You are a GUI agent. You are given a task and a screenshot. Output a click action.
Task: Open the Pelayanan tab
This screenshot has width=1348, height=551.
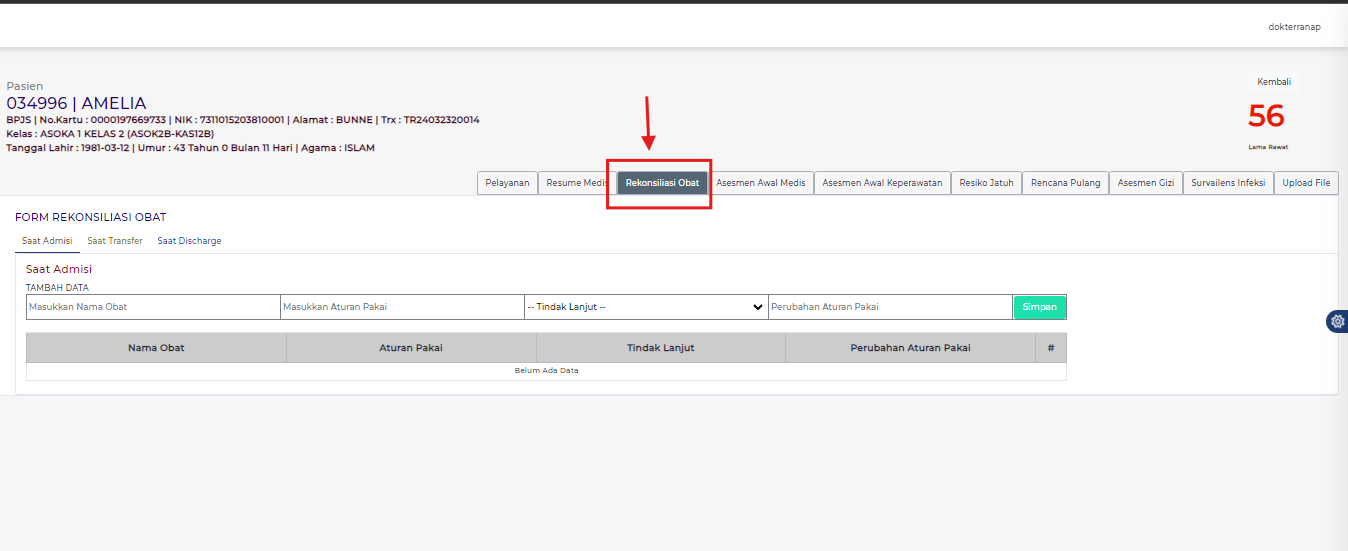(507, 183)
